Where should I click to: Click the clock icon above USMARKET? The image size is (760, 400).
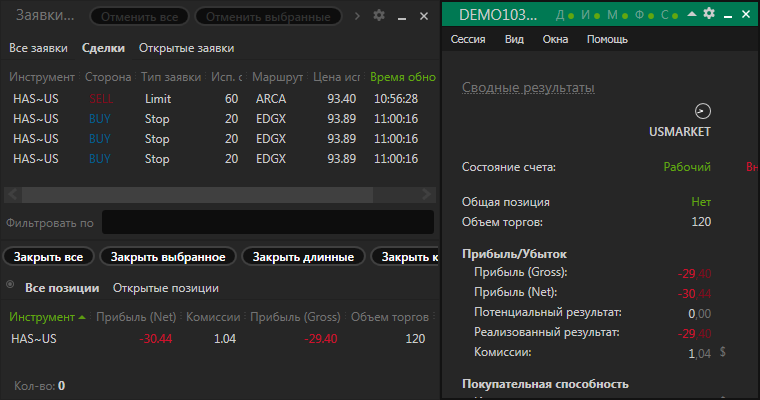[x=702, y=111]
